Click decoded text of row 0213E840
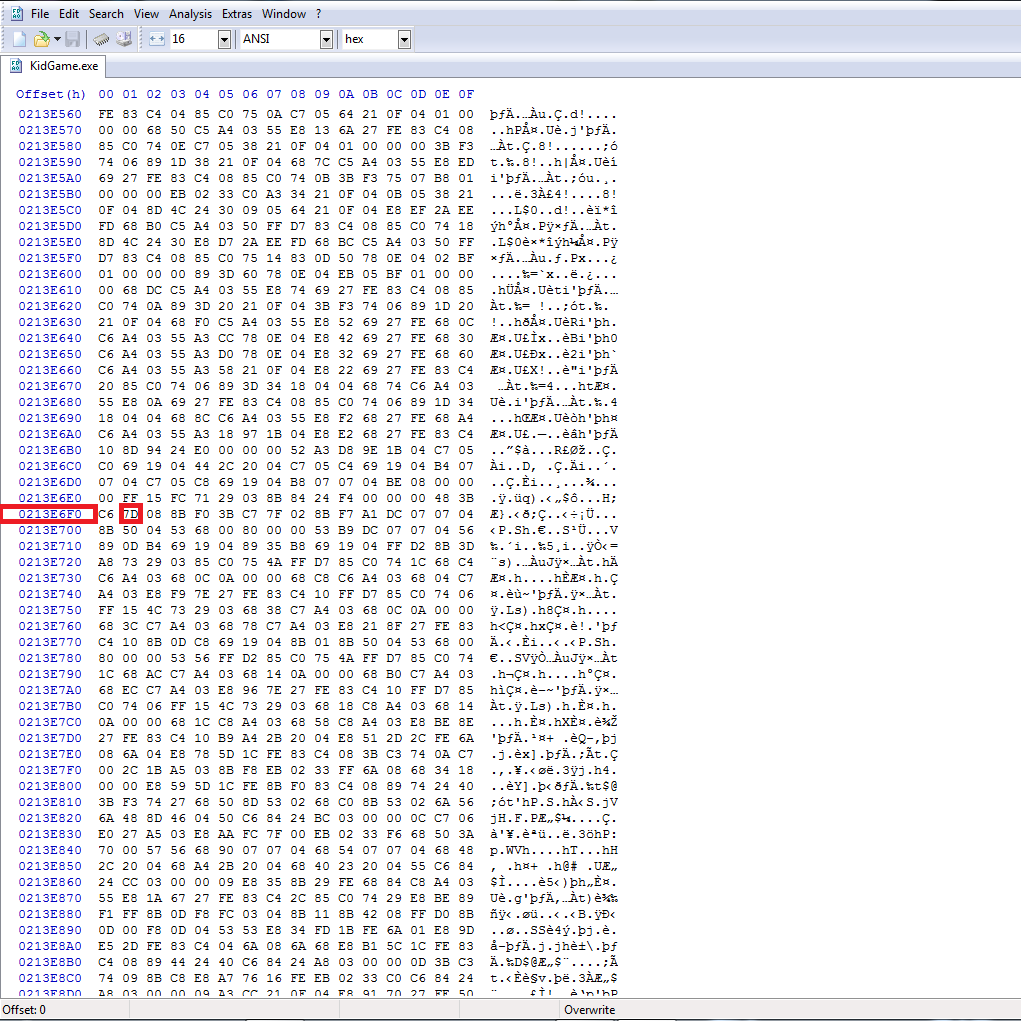This screenshot has height=1021, width=1021. coord(554,850)
